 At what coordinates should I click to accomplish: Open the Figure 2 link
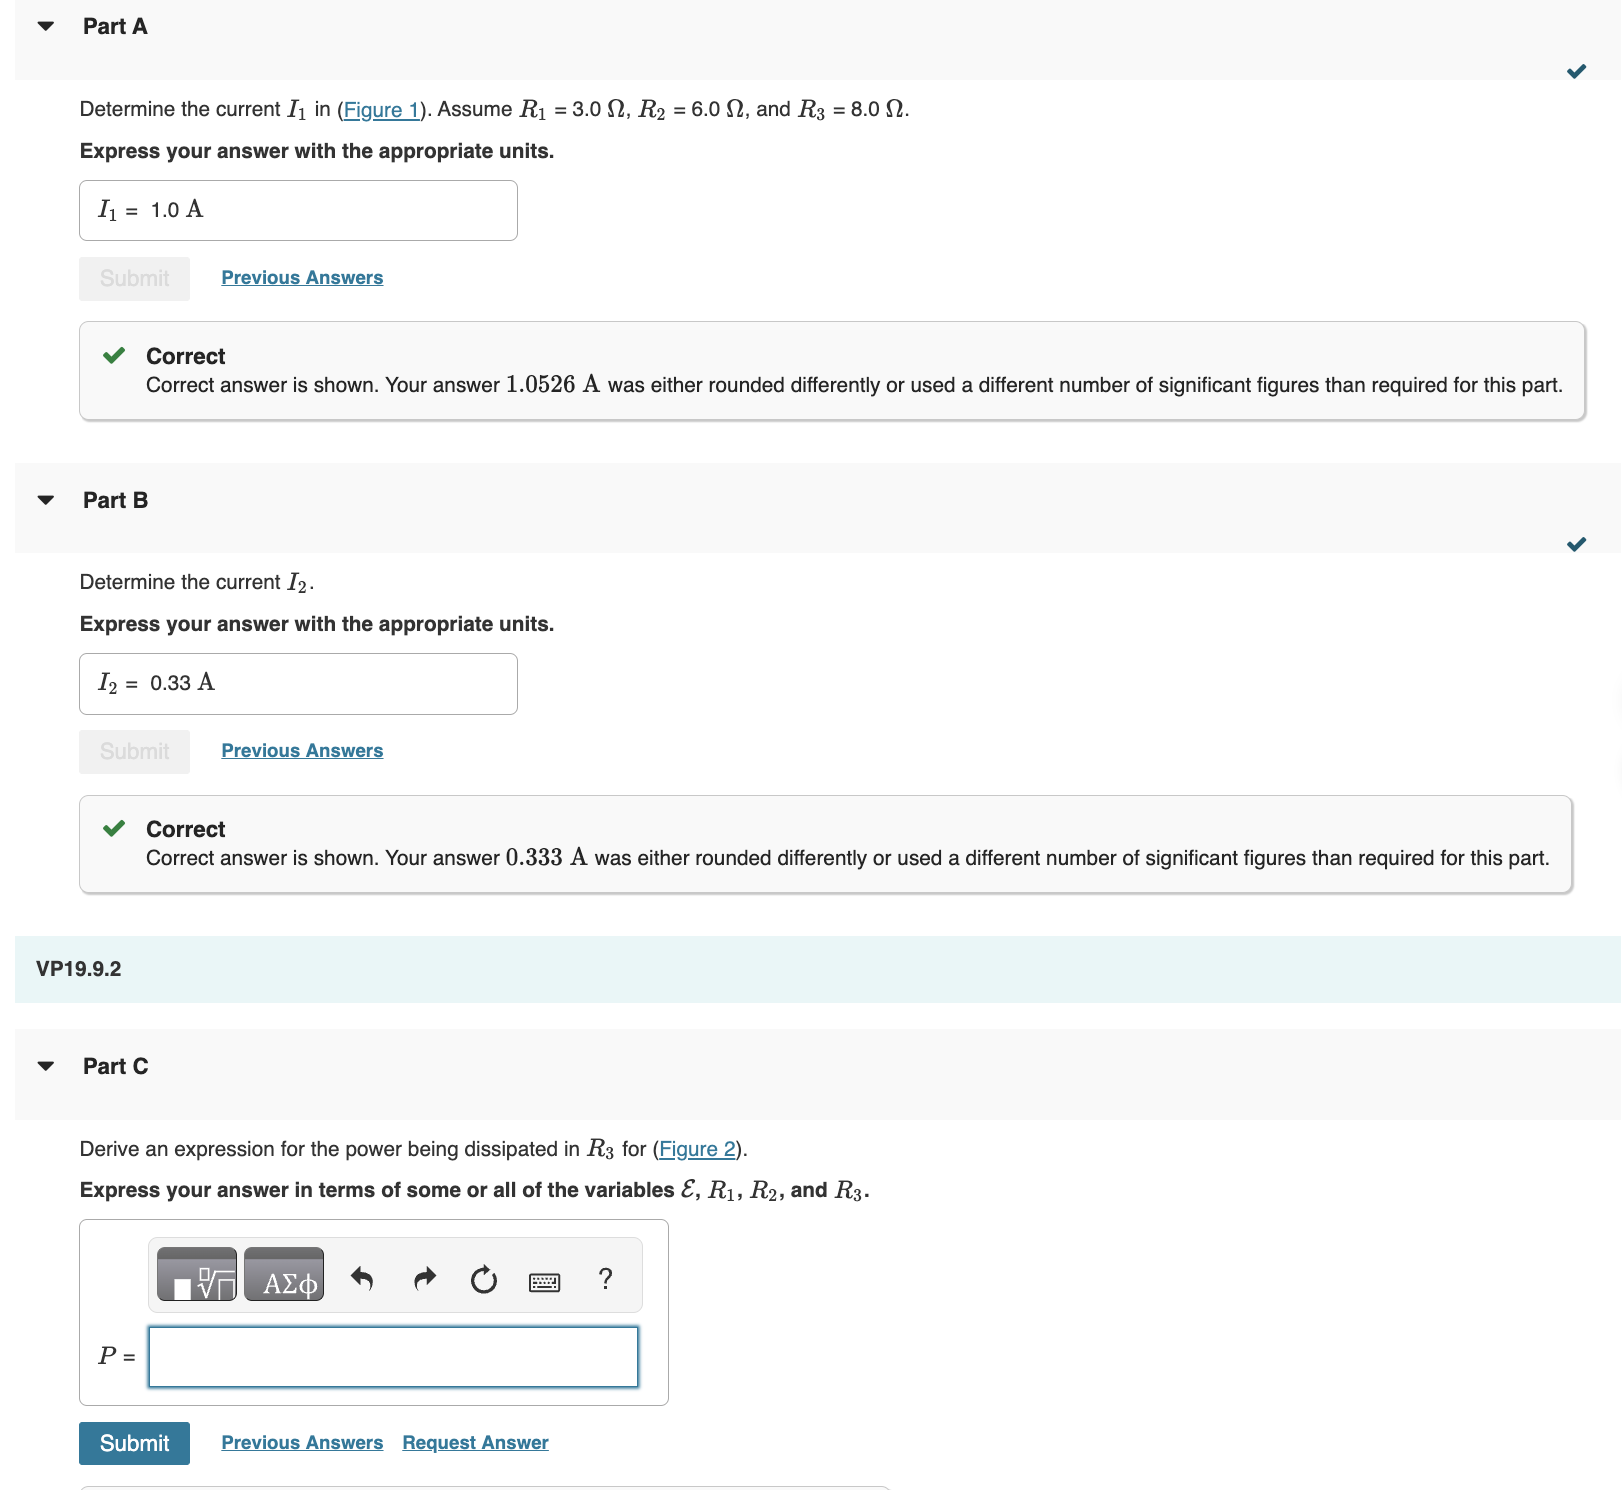click(x=697, y=1149)
